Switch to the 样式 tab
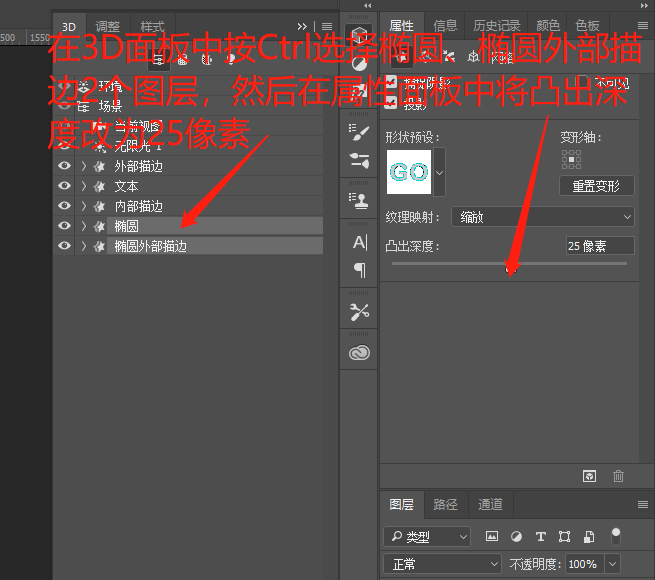Screen dimensions: 655x580 tap(152, 26)
